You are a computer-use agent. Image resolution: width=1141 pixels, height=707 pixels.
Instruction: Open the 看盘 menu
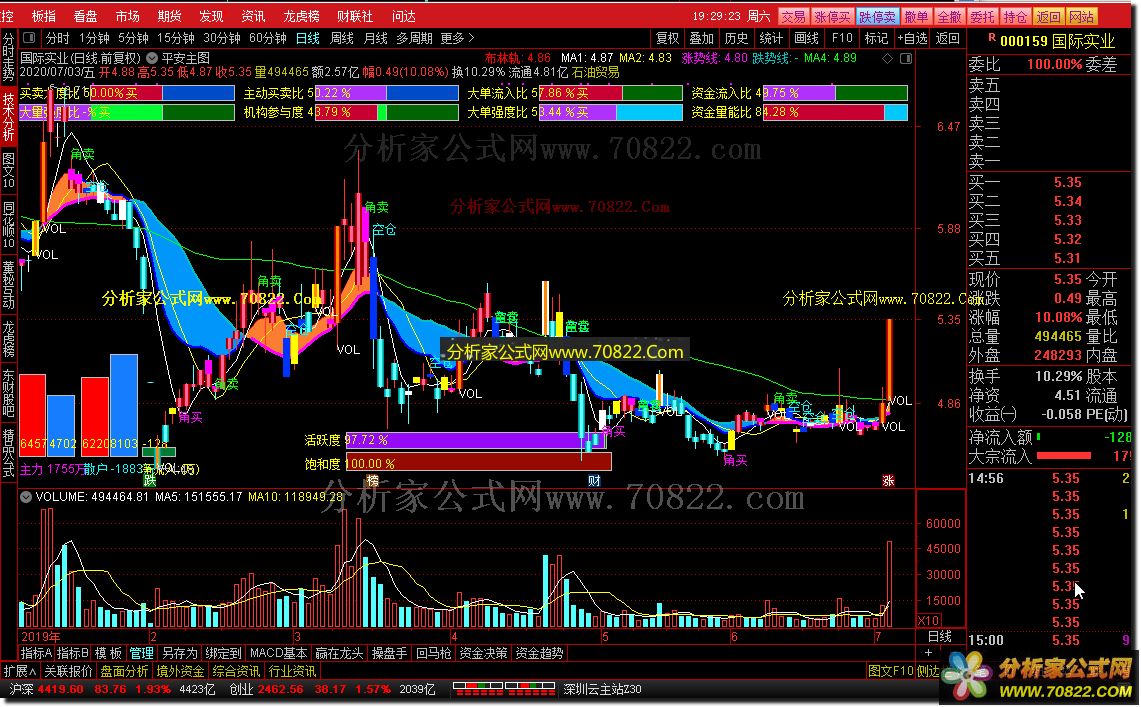(85, 16)
